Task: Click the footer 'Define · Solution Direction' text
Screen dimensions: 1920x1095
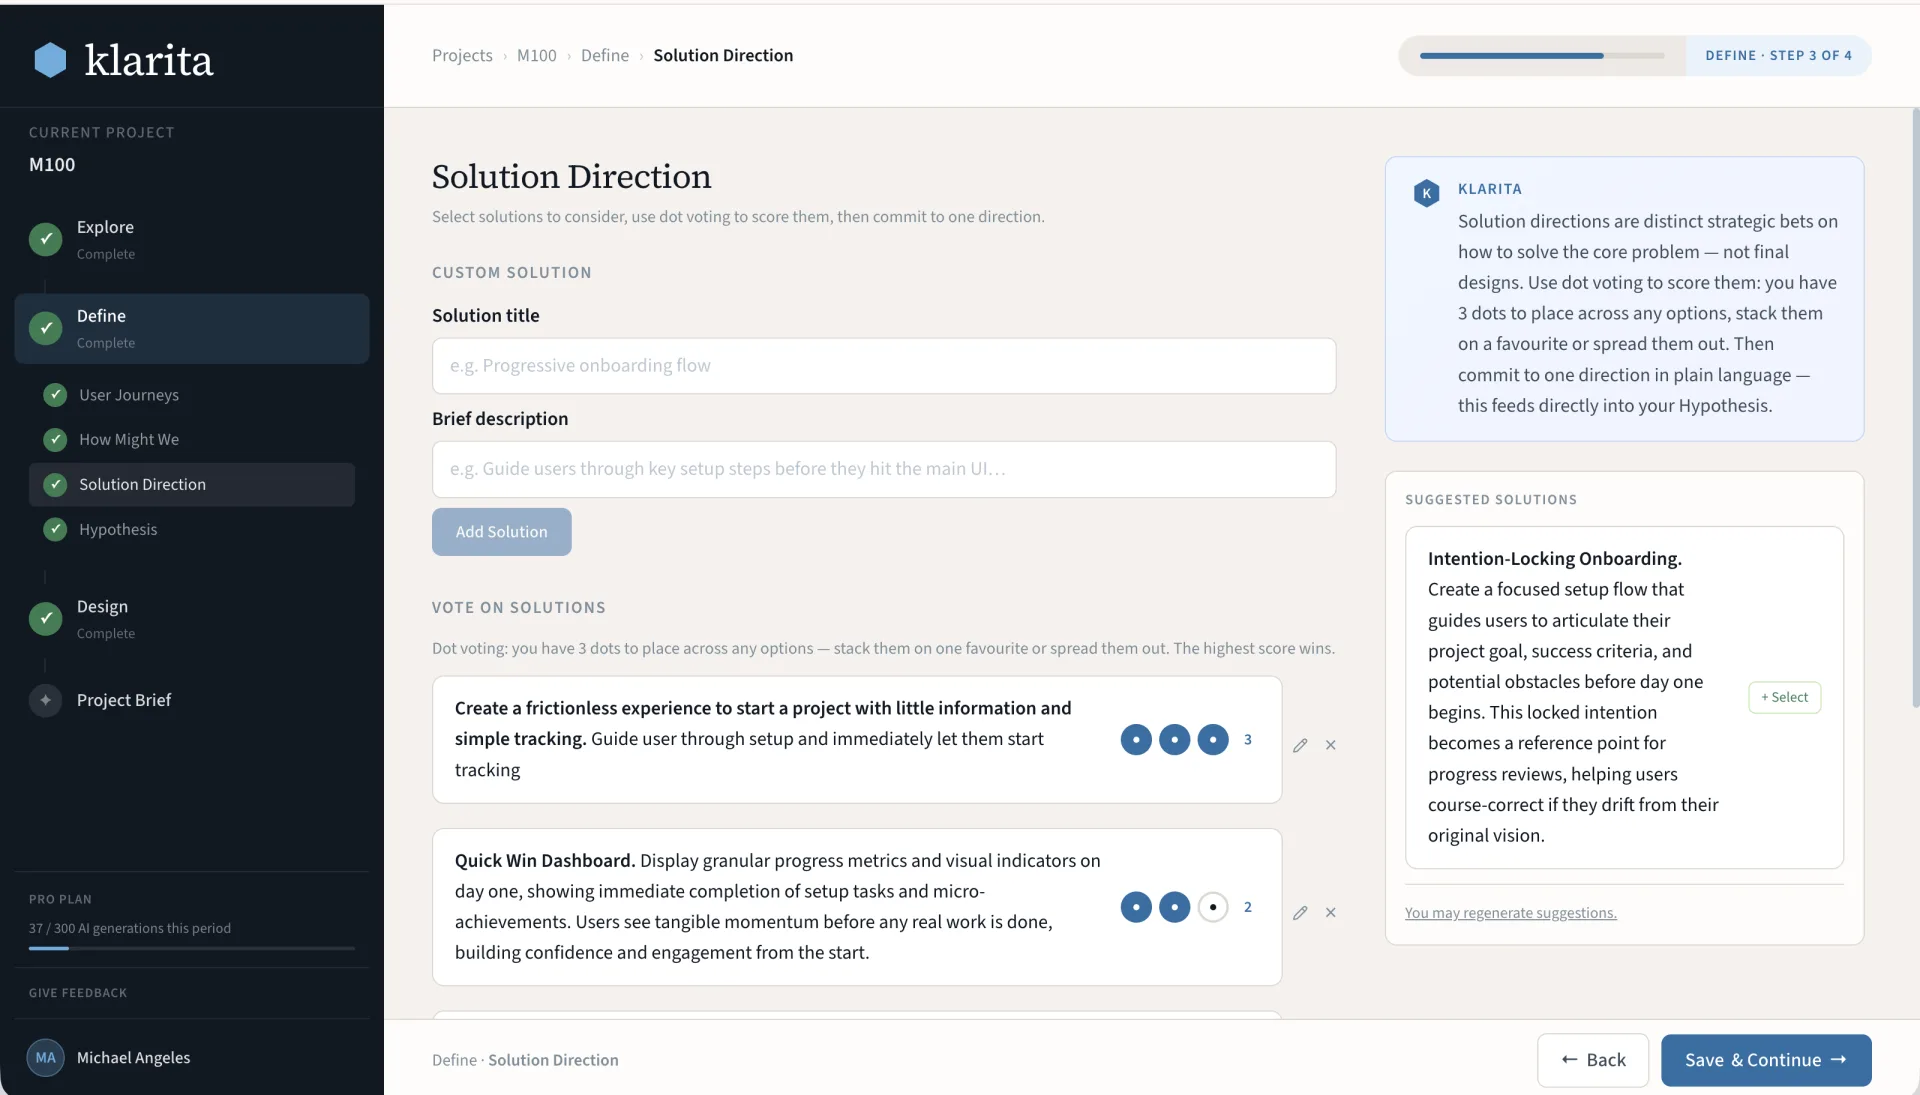Action: (525, 1060)
